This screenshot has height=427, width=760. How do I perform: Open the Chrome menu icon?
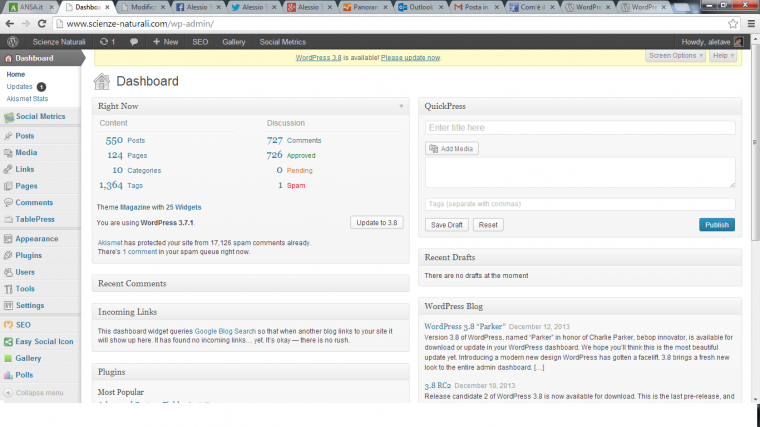(x=751, y=23)
